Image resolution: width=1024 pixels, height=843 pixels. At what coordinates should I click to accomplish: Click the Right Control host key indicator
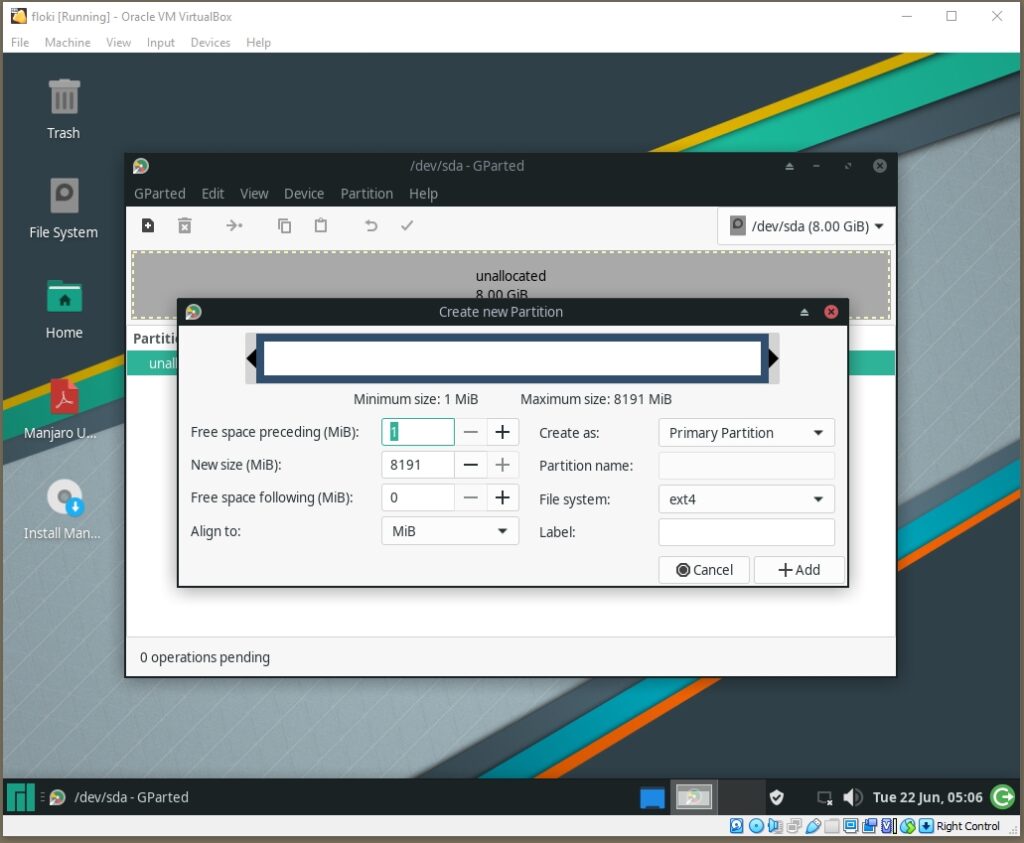tap(968, 826)
